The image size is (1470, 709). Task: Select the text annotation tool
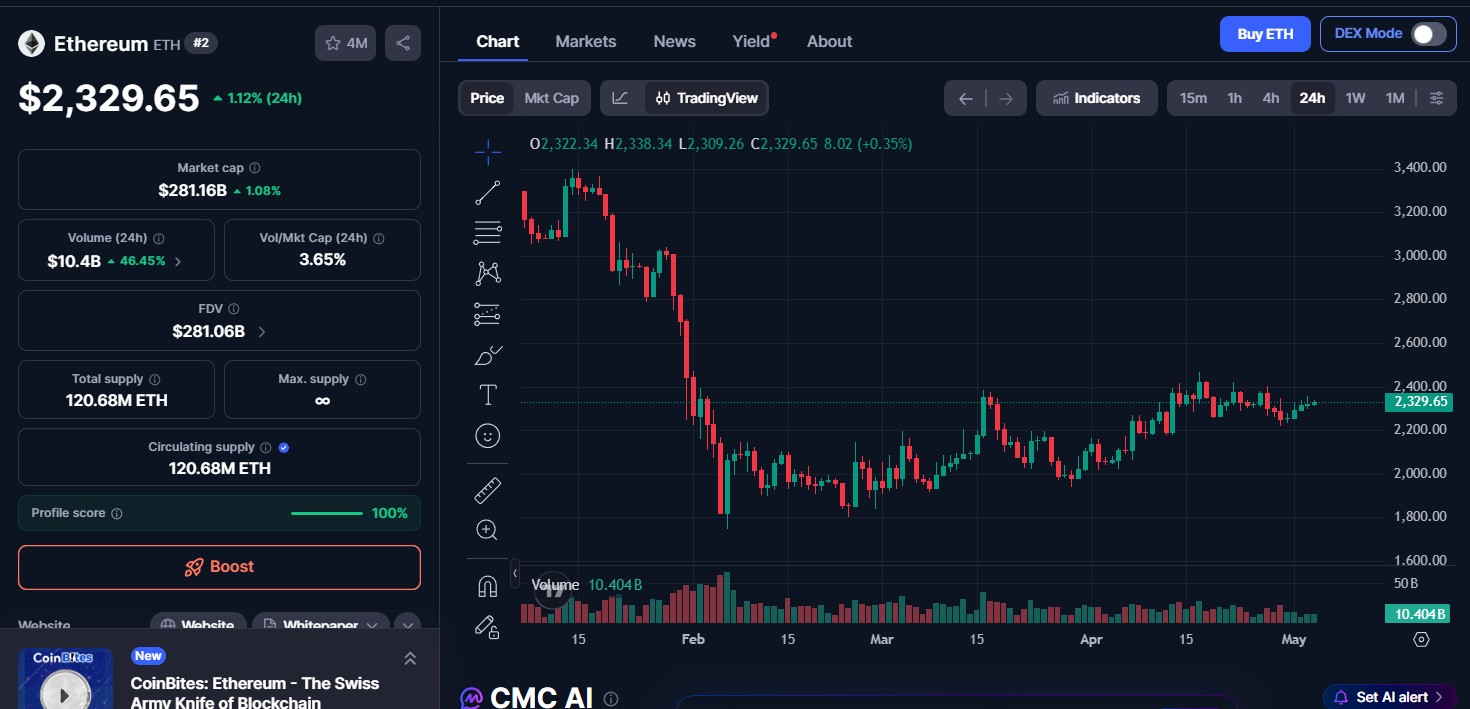coord(487,395)
